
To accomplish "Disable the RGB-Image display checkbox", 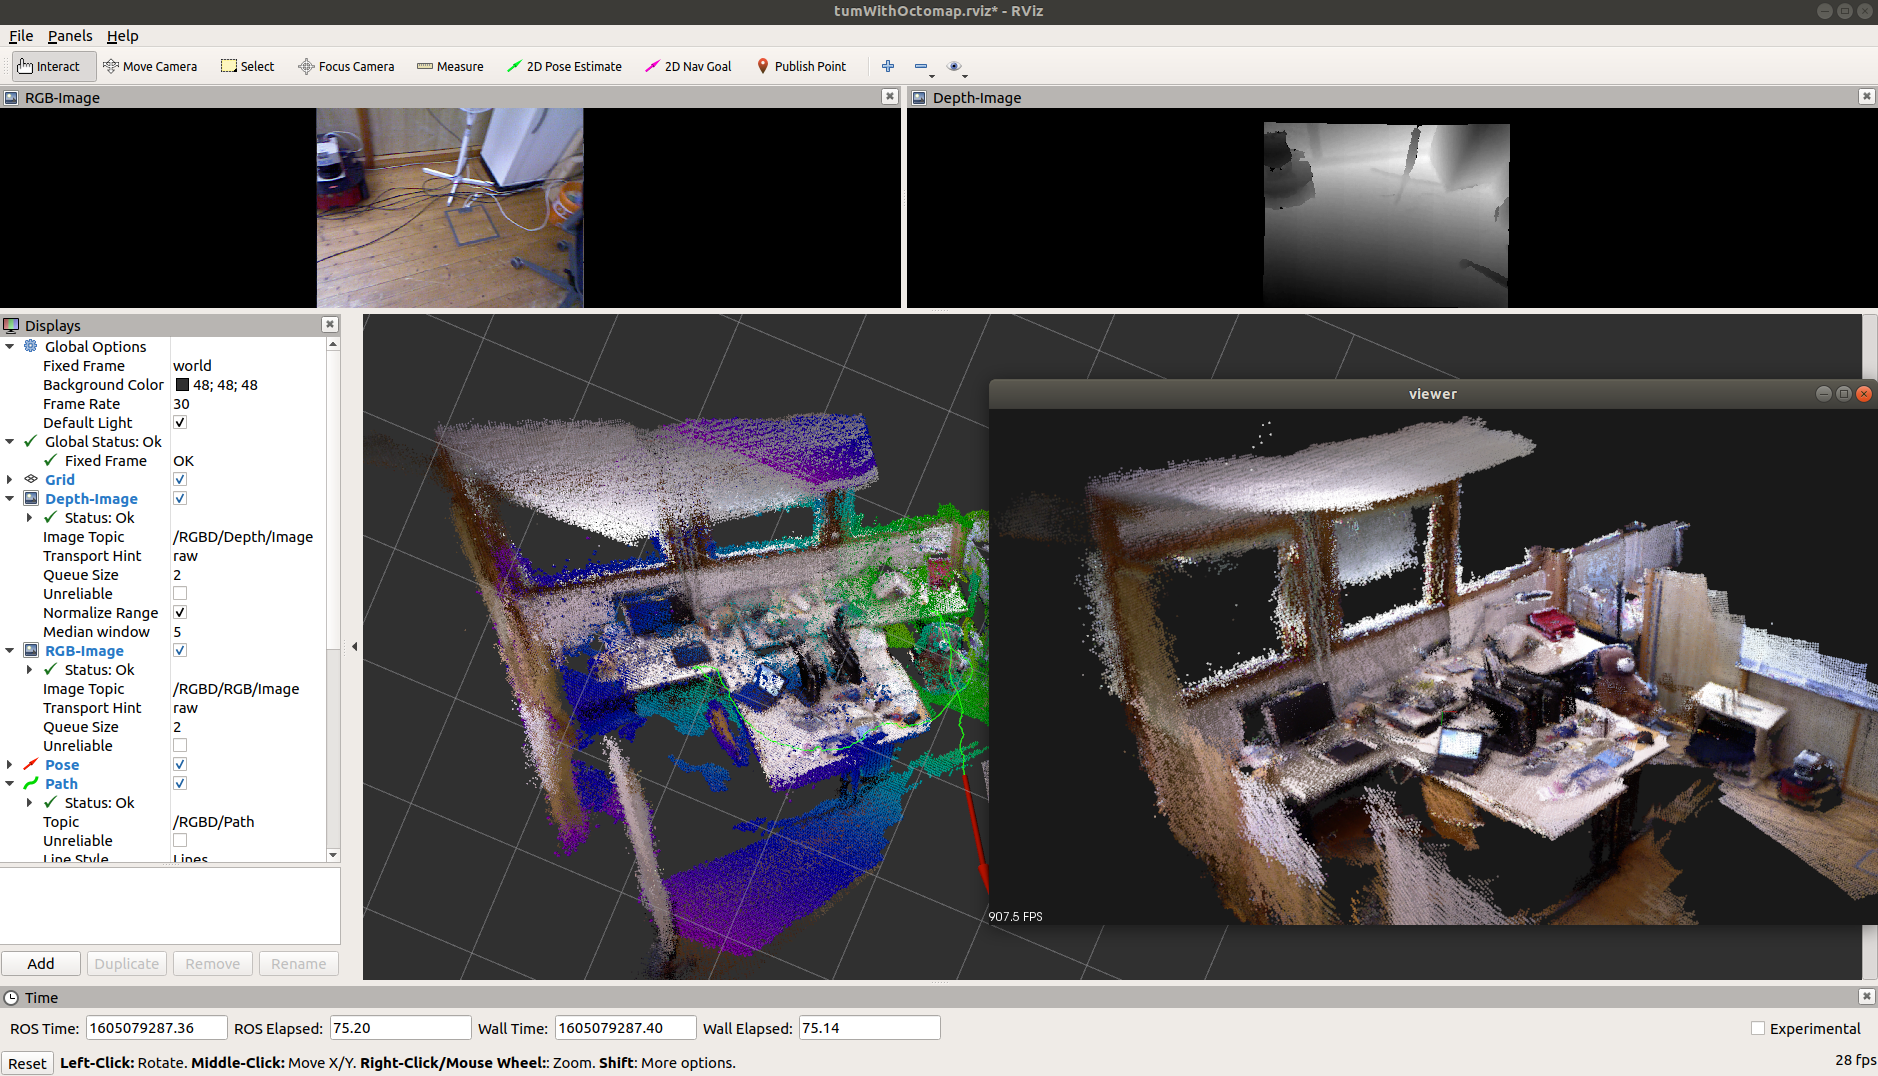I will [x=180, y=650].
